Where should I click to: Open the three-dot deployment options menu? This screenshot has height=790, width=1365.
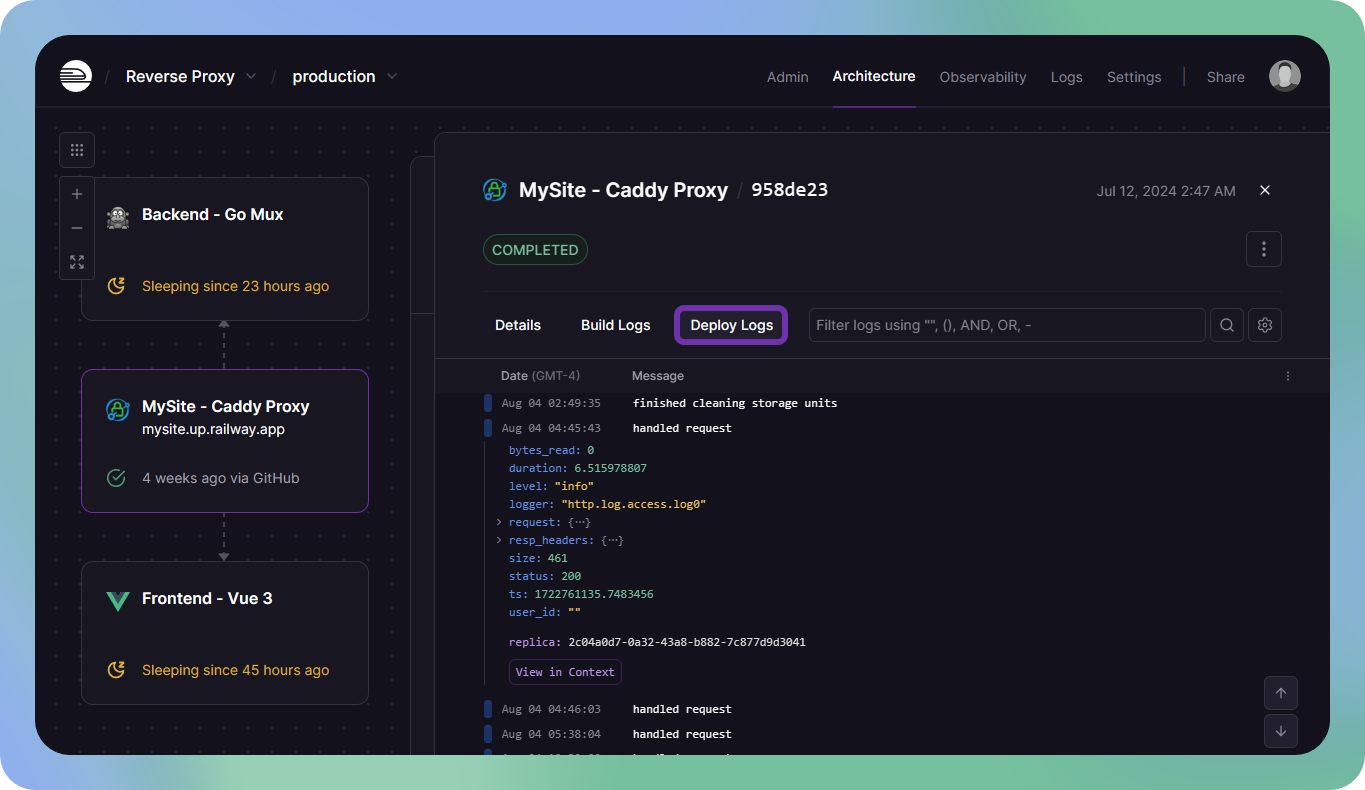(1264, 249)
